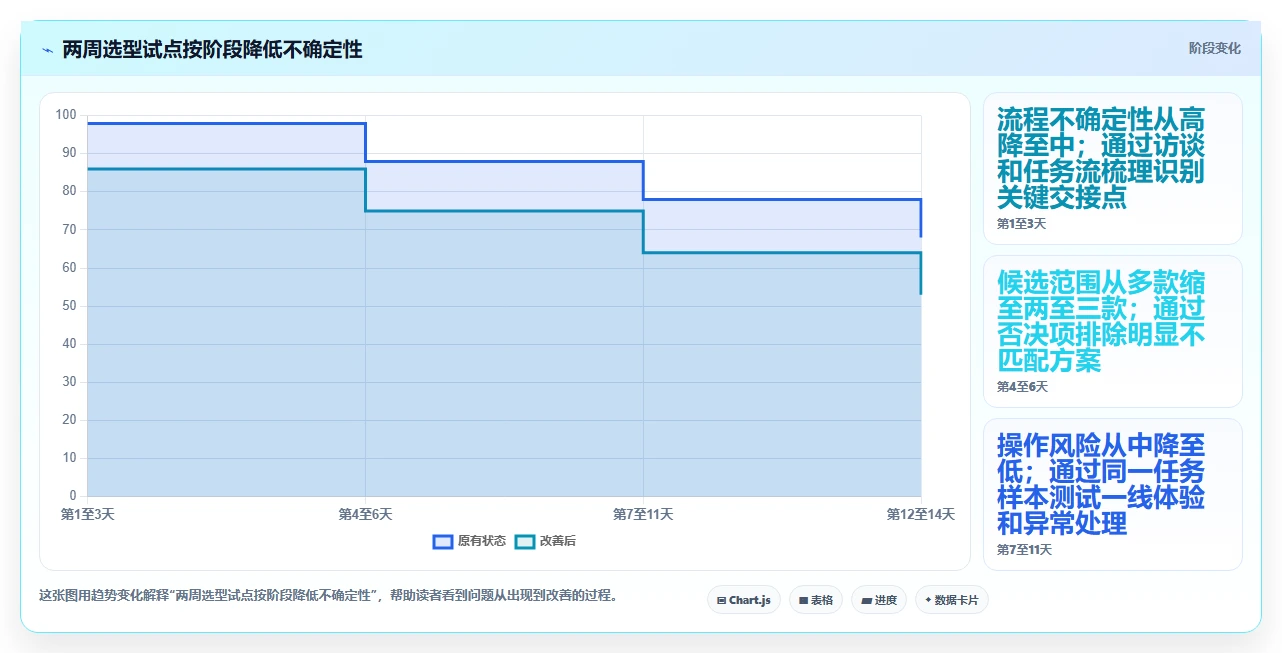Click the x-axis label 第12至14天
1282x653 pixels.
pyautogui.click(x=921, y=514)
